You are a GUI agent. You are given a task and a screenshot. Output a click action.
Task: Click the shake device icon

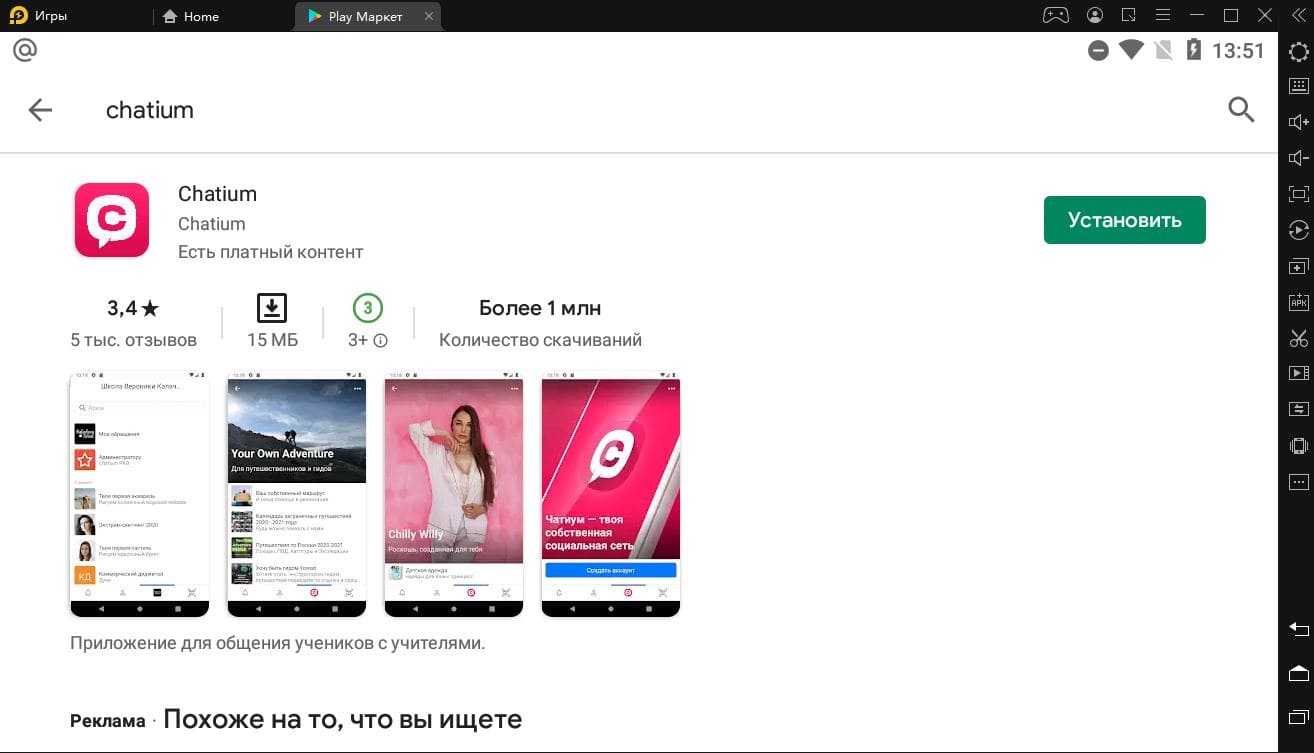(1298, 446)
